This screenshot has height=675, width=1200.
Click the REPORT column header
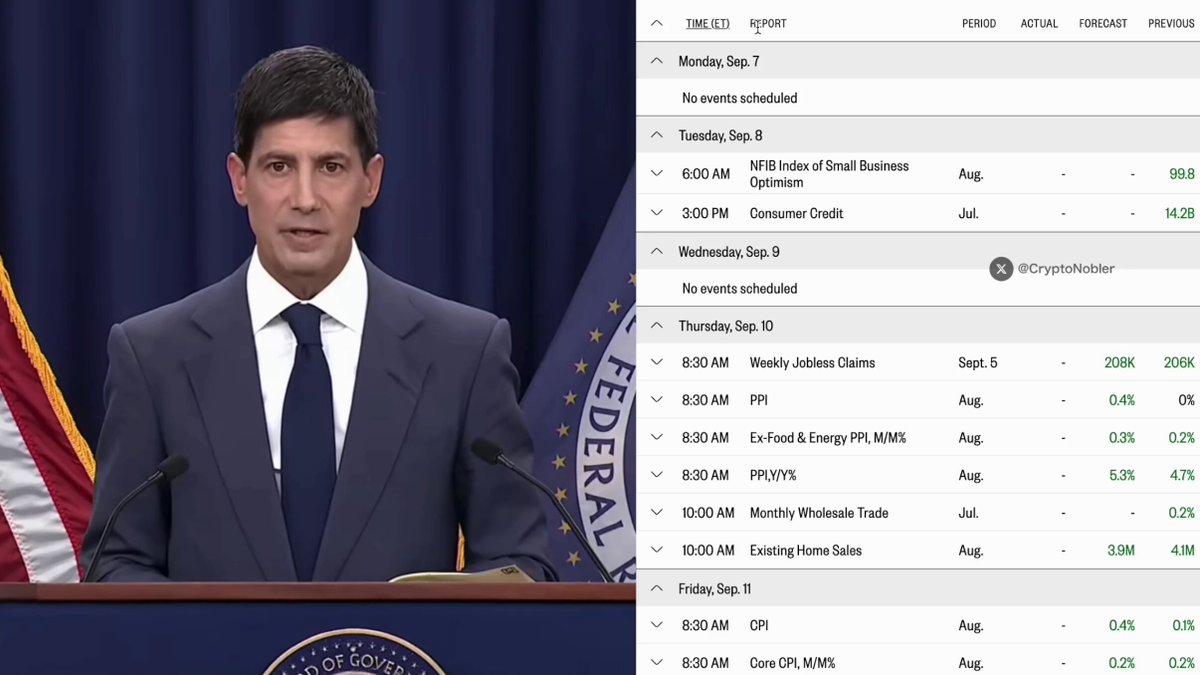[x=768, y=23]
